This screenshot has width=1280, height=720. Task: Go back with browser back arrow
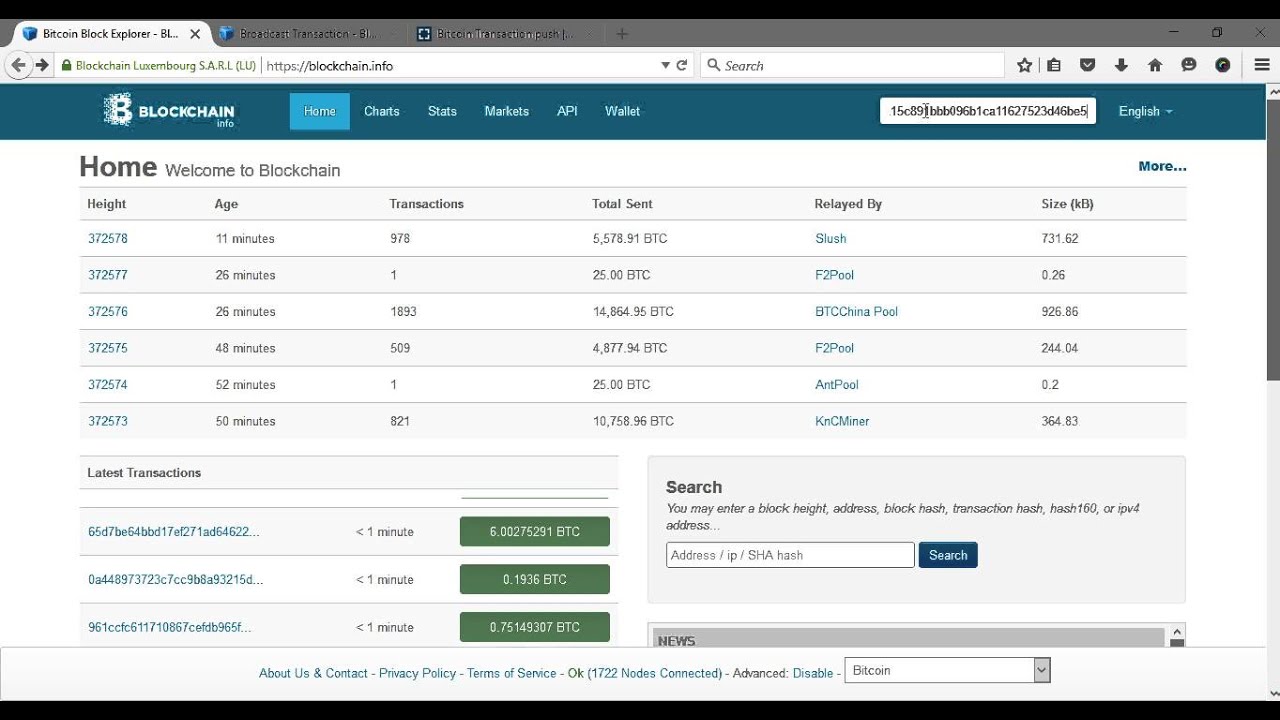click(x=18, y=65)
